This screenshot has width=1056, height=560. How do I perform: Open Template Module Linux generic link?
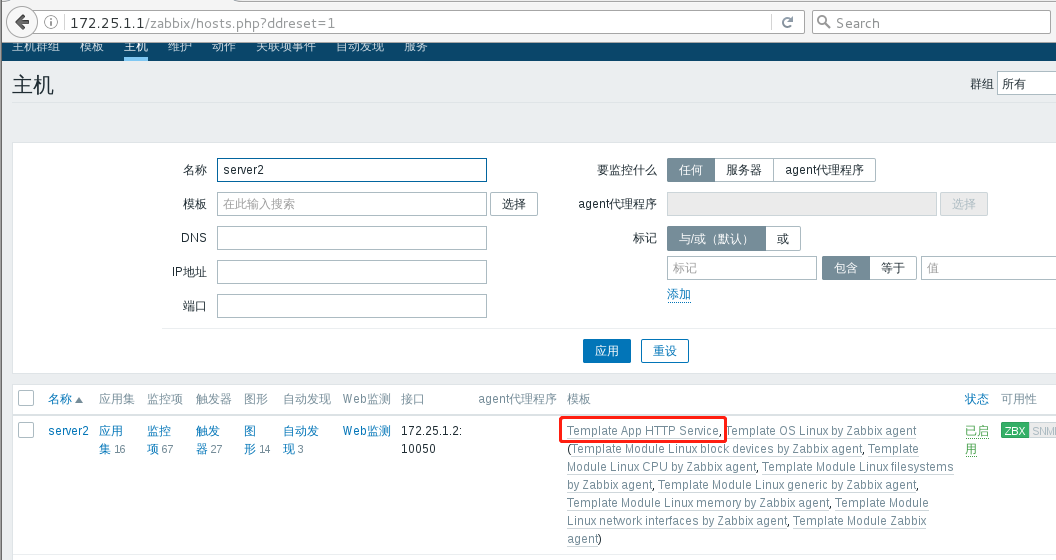(x=787, y=485)
